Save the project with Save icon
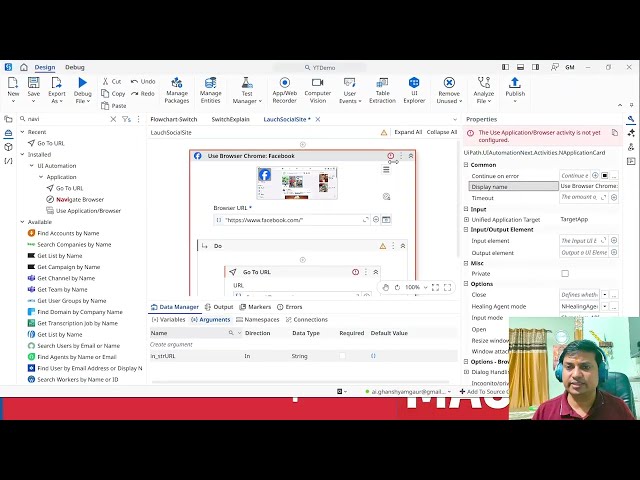The height and width of the screenshot is (480, 640). (33, 89)
